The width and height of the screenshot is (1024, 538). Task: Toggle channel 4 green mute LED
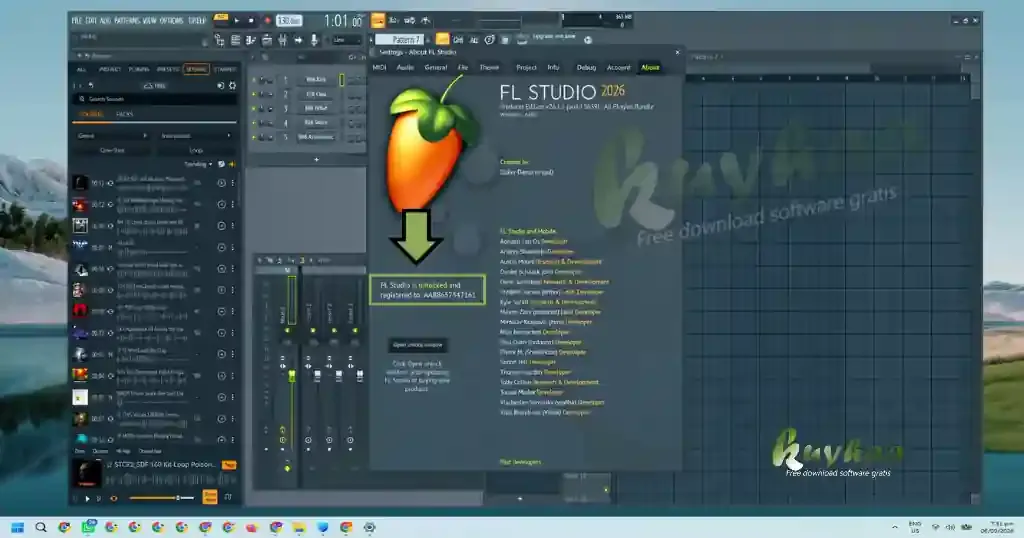254,123
